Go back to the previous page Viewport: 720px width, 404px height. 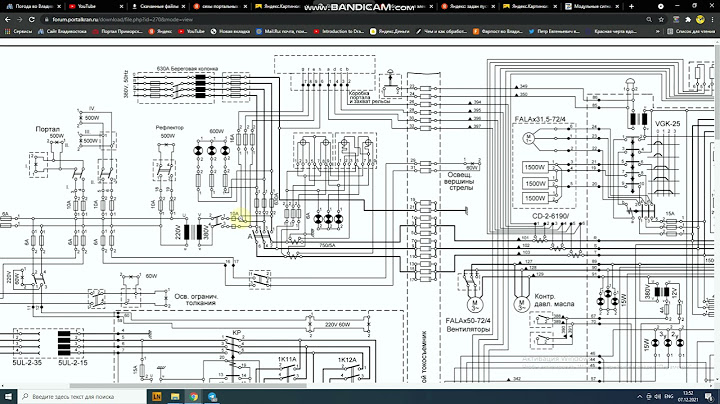[7, 20]
